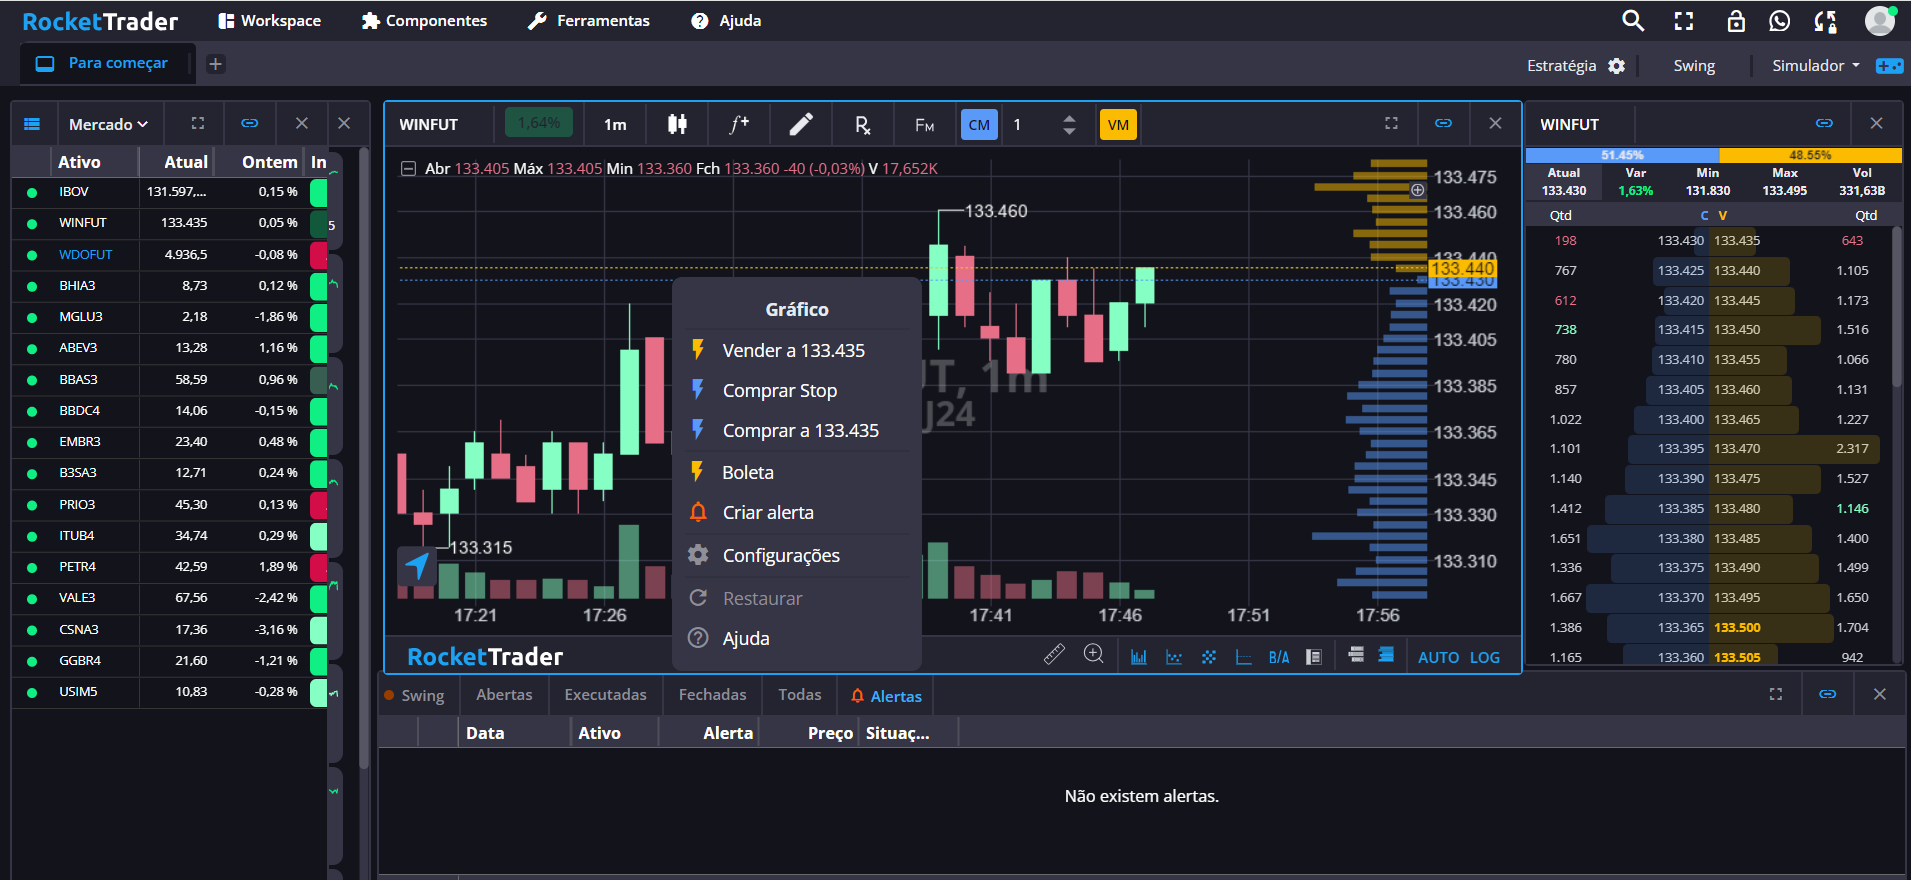
Task: Open the 1m timeframe selector
Action: [615, 124]
